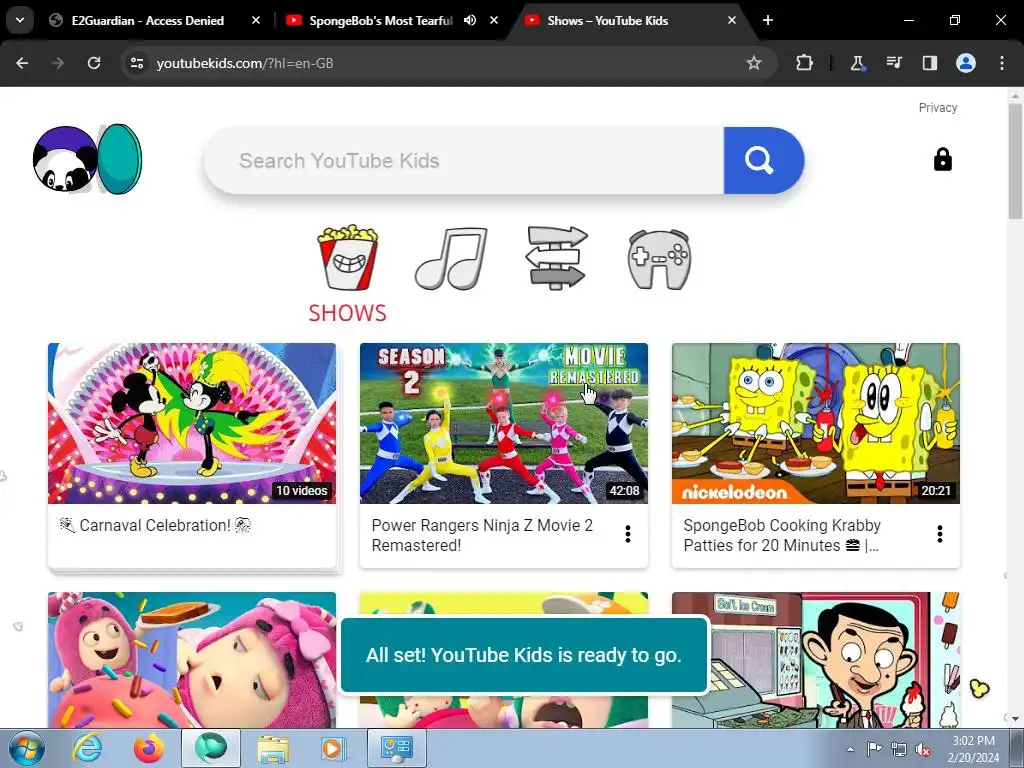Go back to previous page
The height and width of the screenshot is (768, 1024).
(x=22, y=63)
